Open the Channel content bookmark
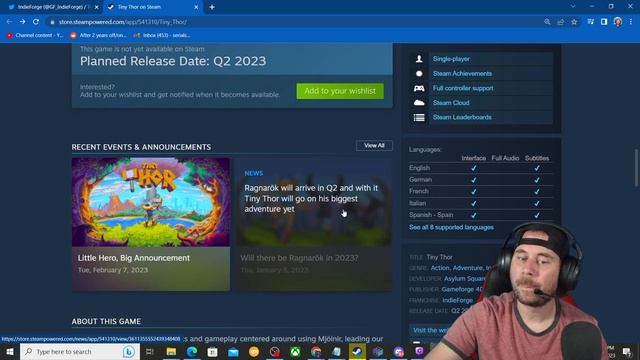Viewport: 640px width, 360px height. tap(35, 36)
